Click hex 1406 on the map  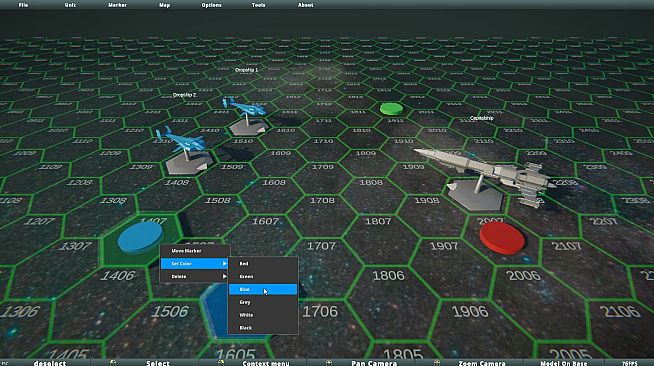click(x=118, y=276)
